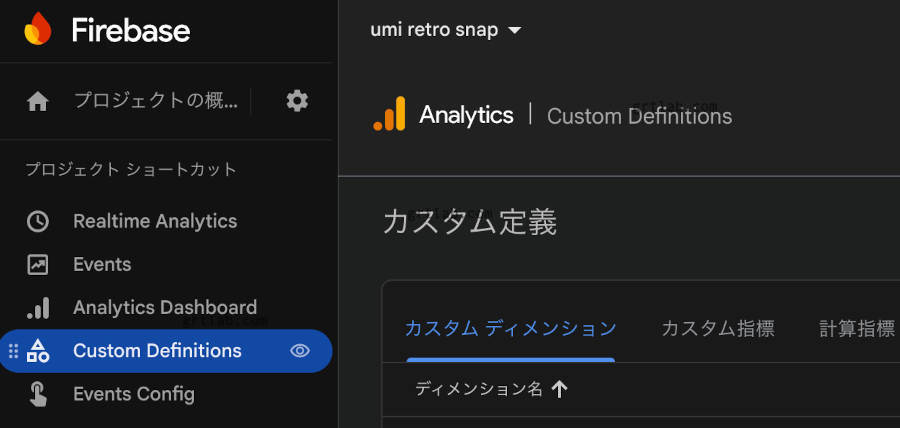Sort by dimension name arrow
Image resolution: width=900 pixels, height=428 pixels.
point(560,390)
